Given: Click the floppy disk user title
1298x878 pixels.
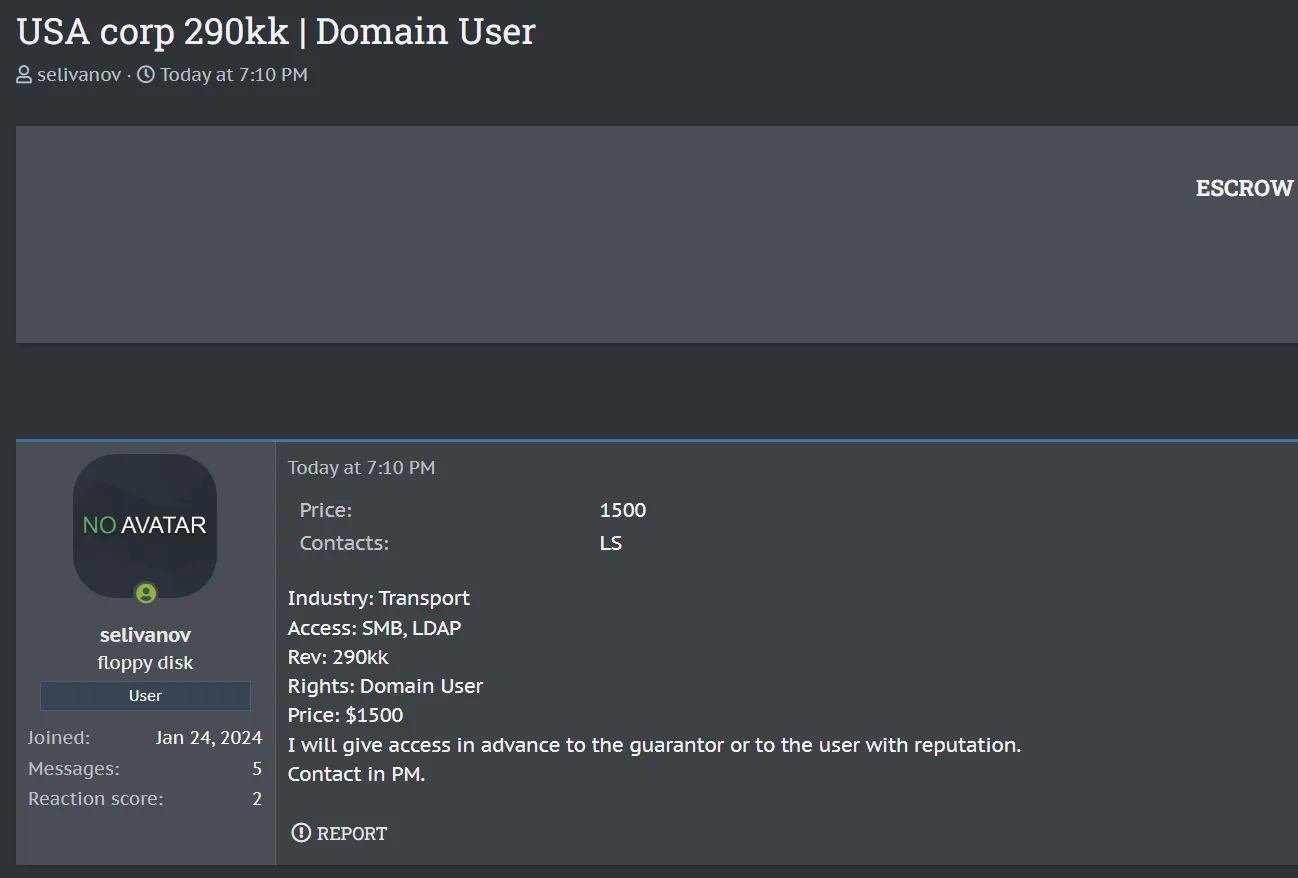Looking at the screenshot, I should [145, 663].
